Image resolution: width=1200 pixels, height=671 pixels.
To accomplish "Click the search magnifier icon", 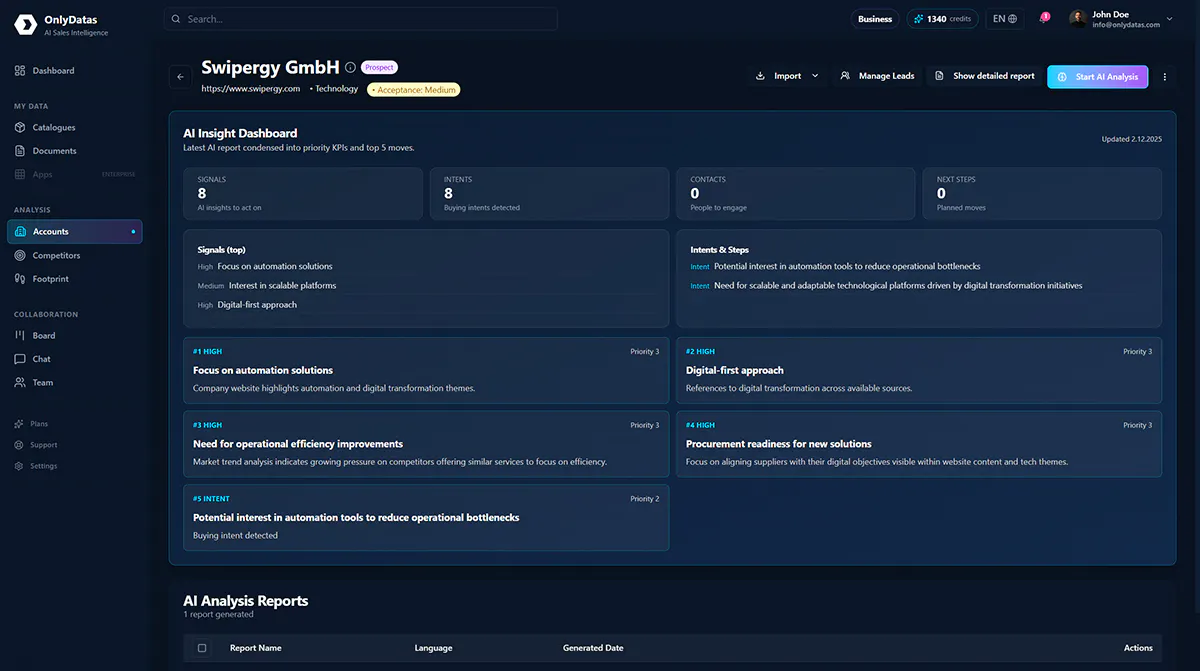I will pyautogui.click(x=177, y=19).
